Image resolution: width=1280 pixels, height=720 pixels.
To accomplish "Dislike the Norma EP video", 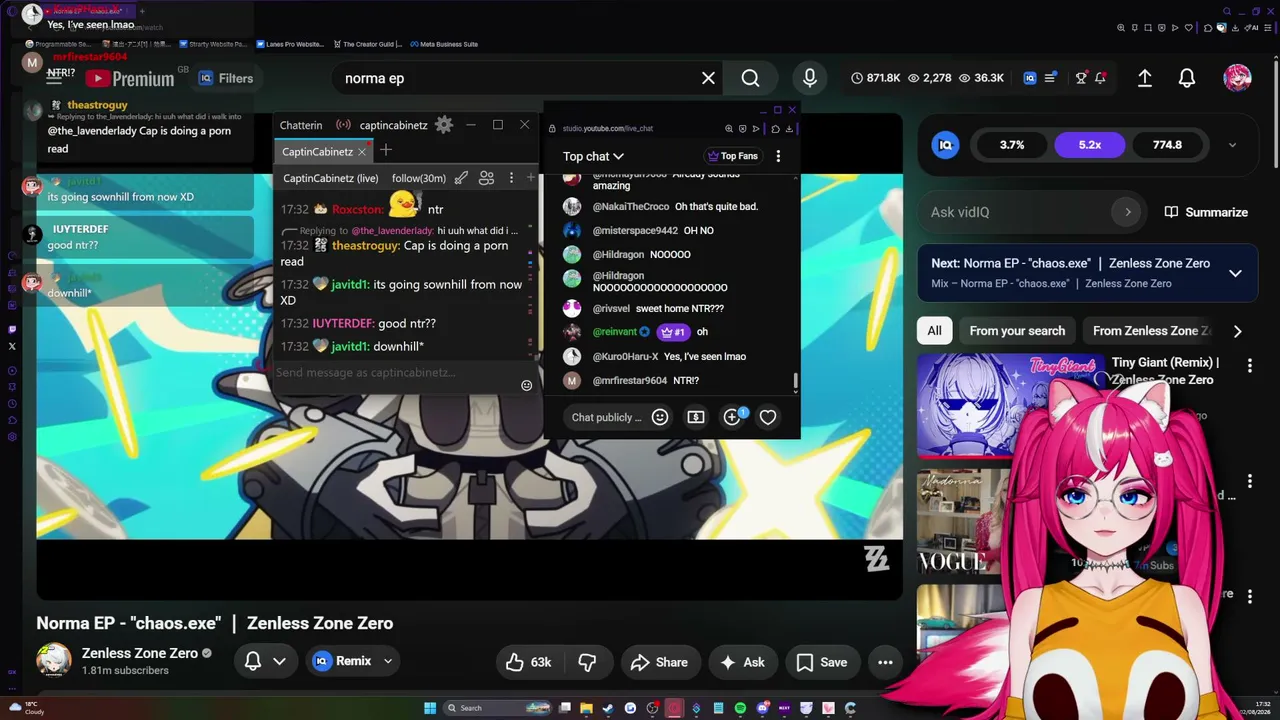I will [587, 662].
